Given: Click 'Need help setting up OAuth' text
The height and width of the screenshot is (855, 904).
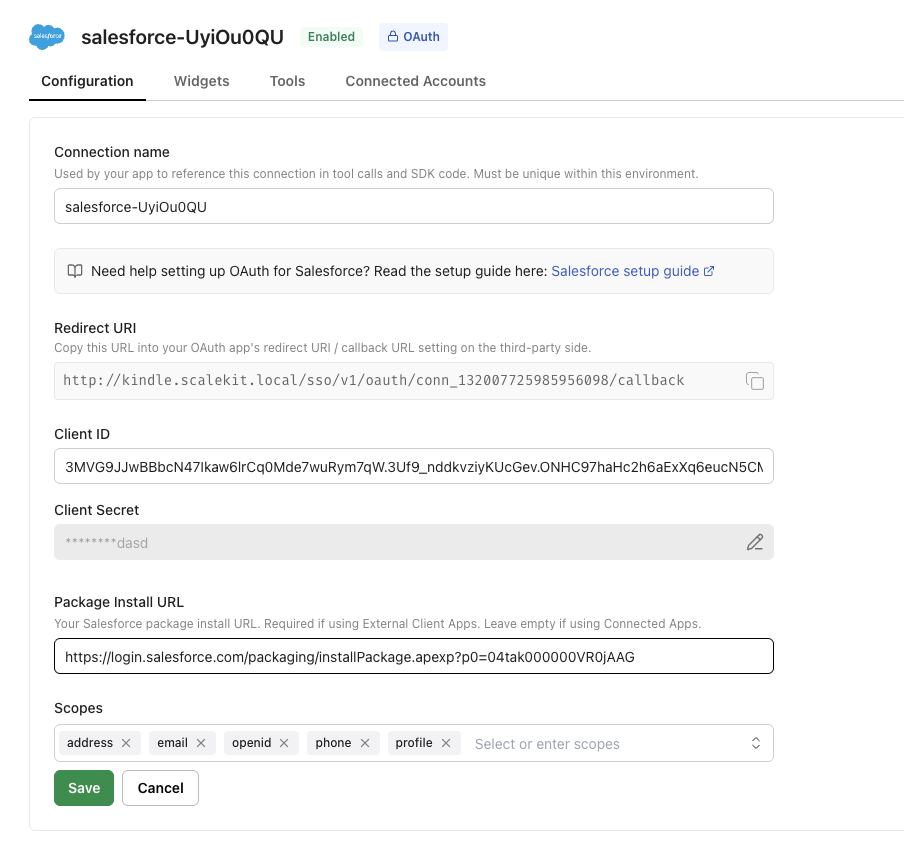Looking at the screenshot, I should point(319,271).
